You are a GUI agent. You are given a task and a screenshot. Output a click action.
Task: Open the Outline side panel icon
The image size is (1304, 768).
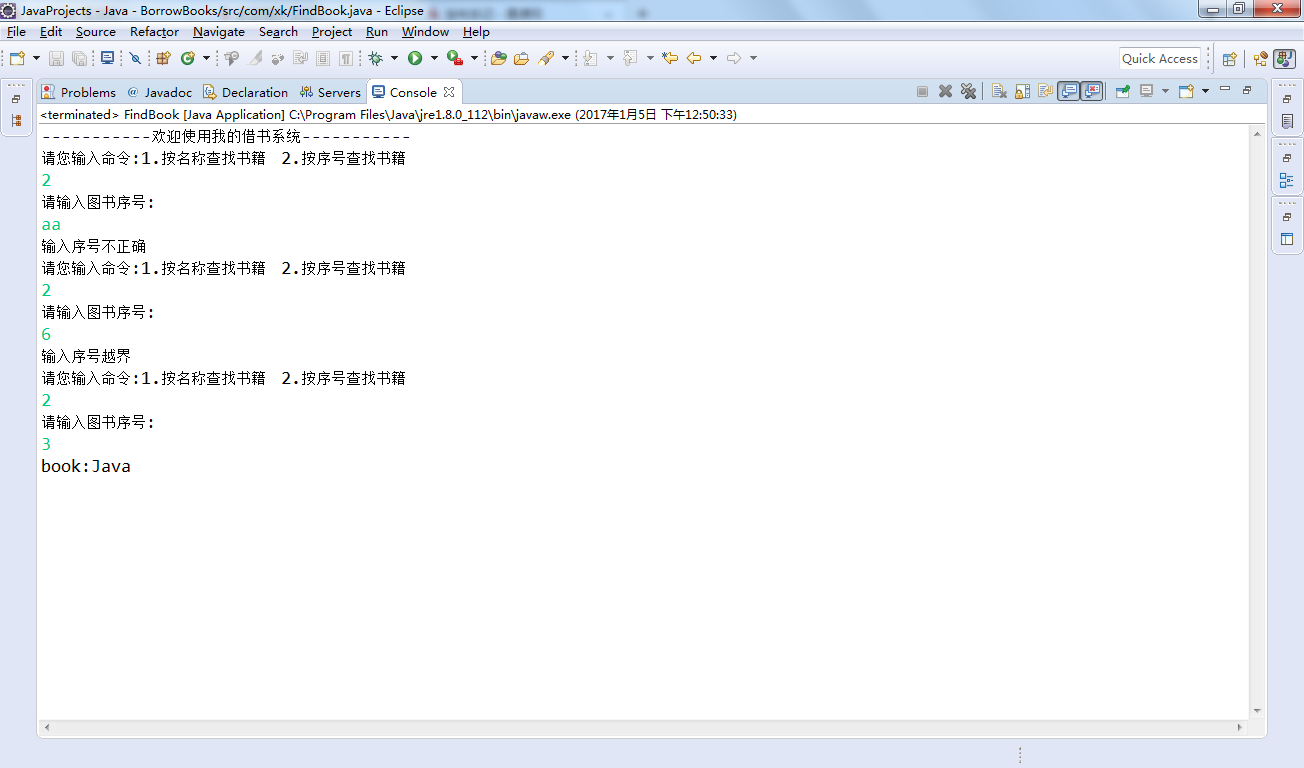[x=1287, y=181]
